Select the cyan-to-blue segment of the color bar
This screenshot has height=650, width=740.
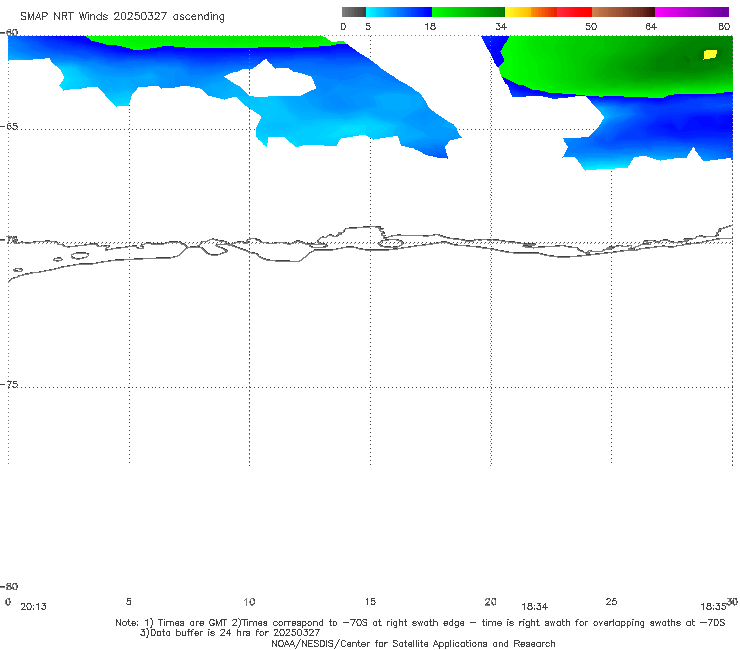pos(399,12)
